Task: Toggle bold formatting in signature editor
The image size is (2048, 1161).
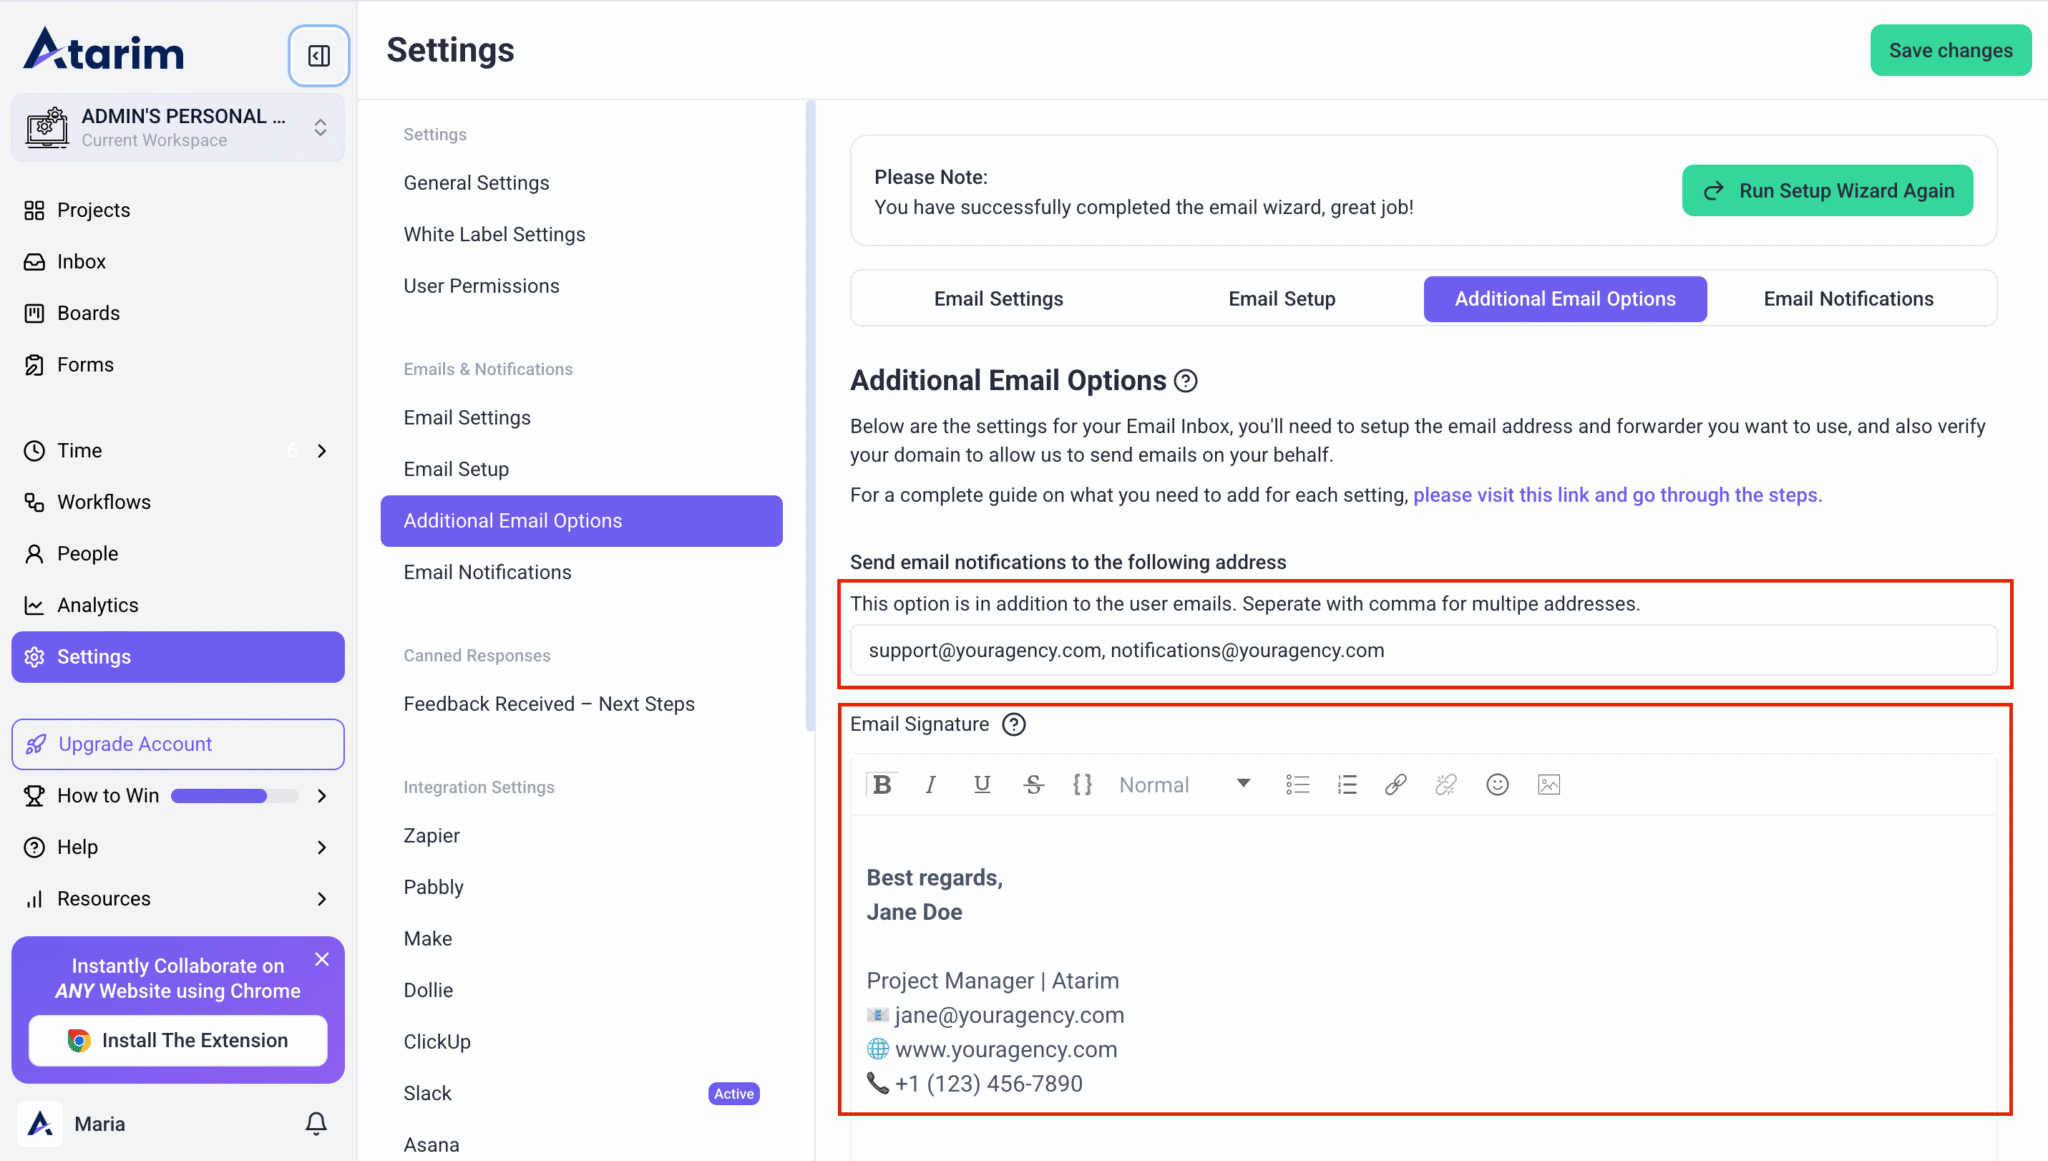Action: click(881, 785)
